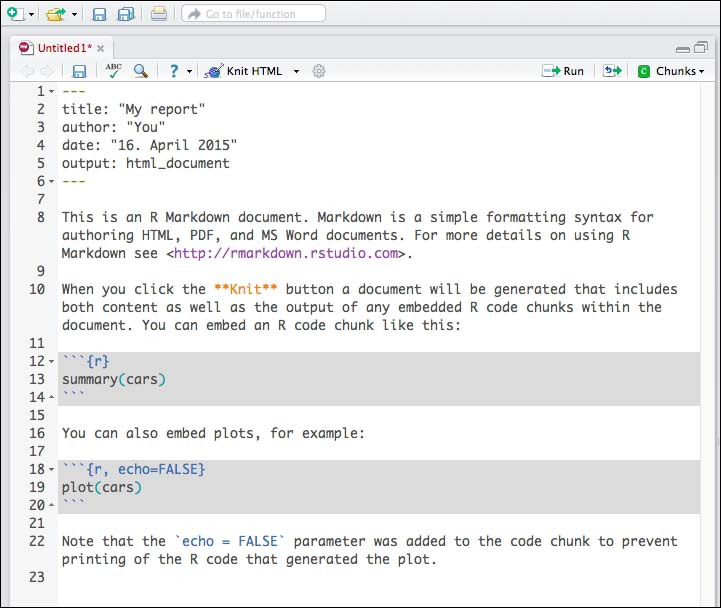The image size is (721, 608).
Task: Click line number 23 in gutter
Action: [37, 577]
